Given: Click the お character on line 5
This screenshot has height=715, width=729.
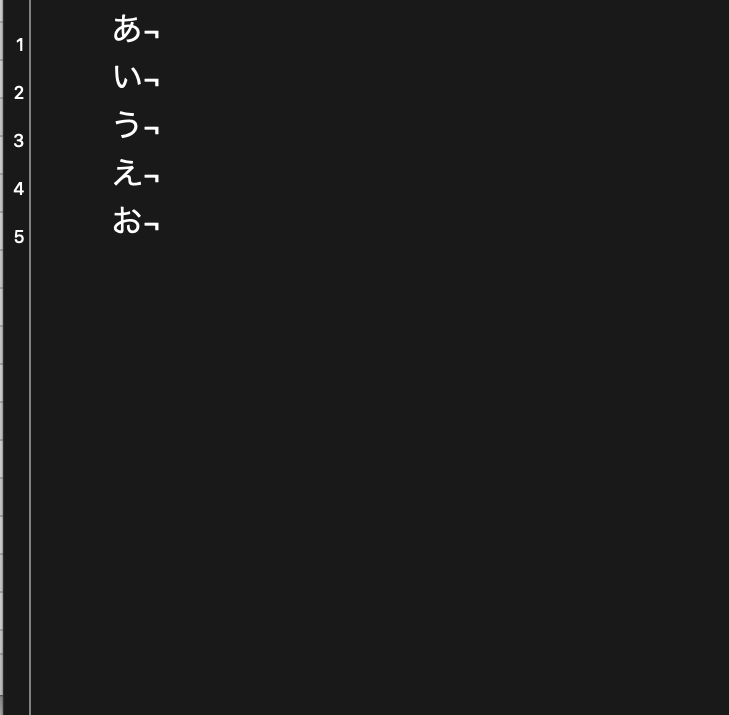Looking at the screenshot, I should (127, 220).
